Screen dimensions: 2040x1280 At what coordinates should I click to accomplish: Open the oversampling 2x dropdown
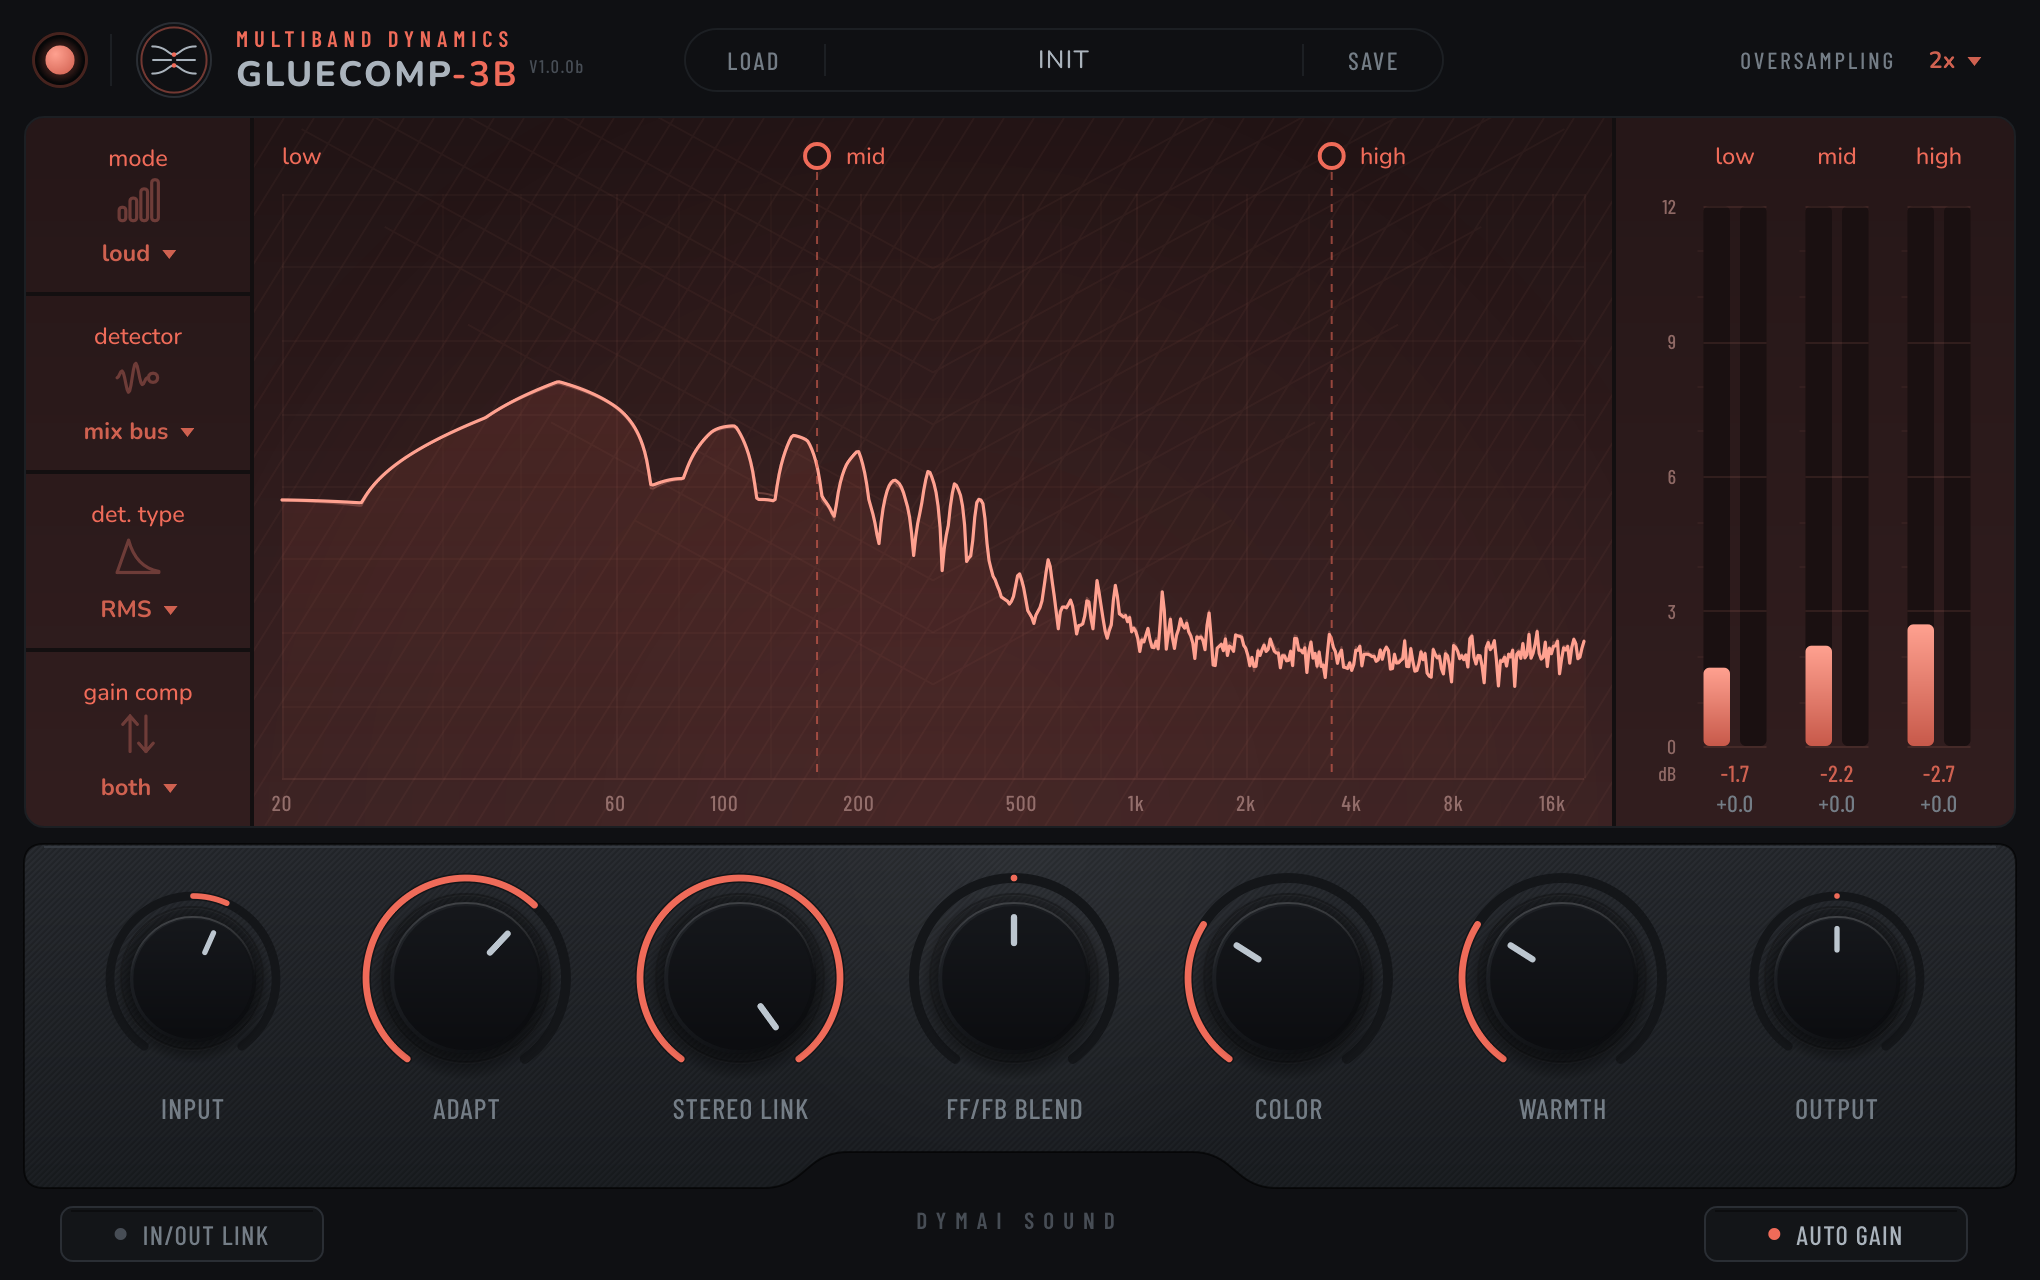pos(1954,61)
